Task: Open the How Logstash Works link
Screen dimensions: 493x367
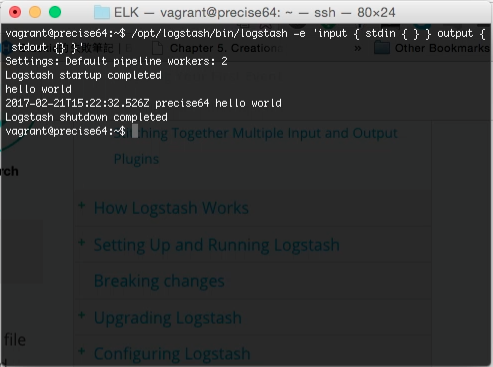Action: (x=171, y=208)
